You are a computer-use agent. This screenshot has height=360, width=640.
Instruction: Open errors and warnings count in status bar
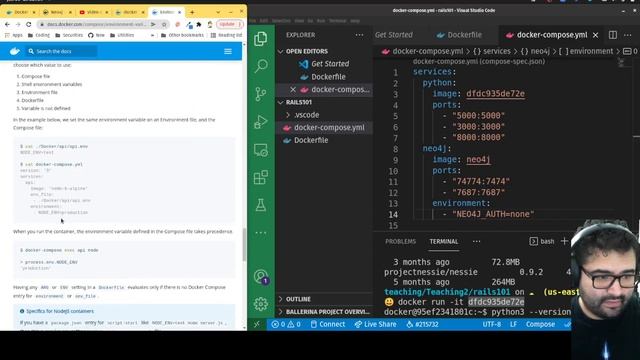coord(286,324)
